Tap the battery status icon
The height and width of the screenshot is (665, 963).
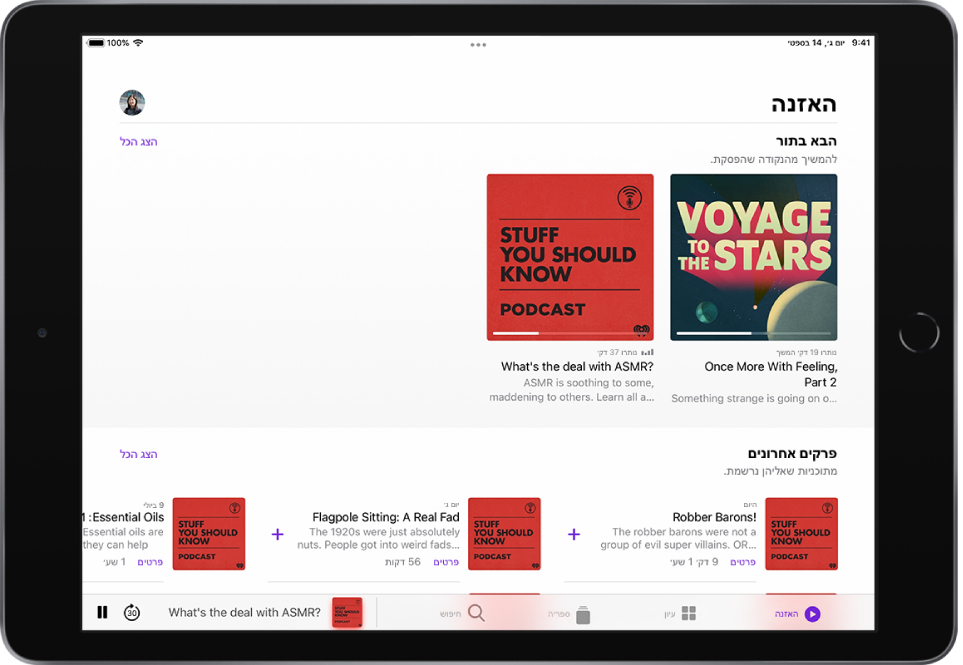pos(96,43)
